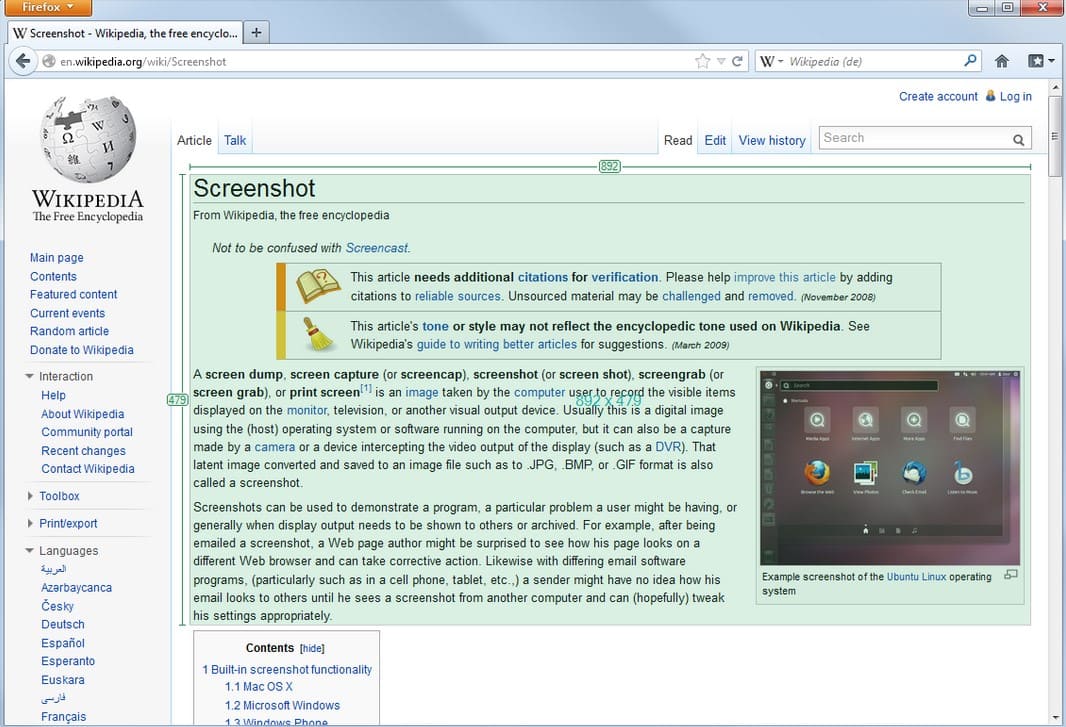
Task: Open the Wikipedia globe logo
Action: [x=87, y=139]
